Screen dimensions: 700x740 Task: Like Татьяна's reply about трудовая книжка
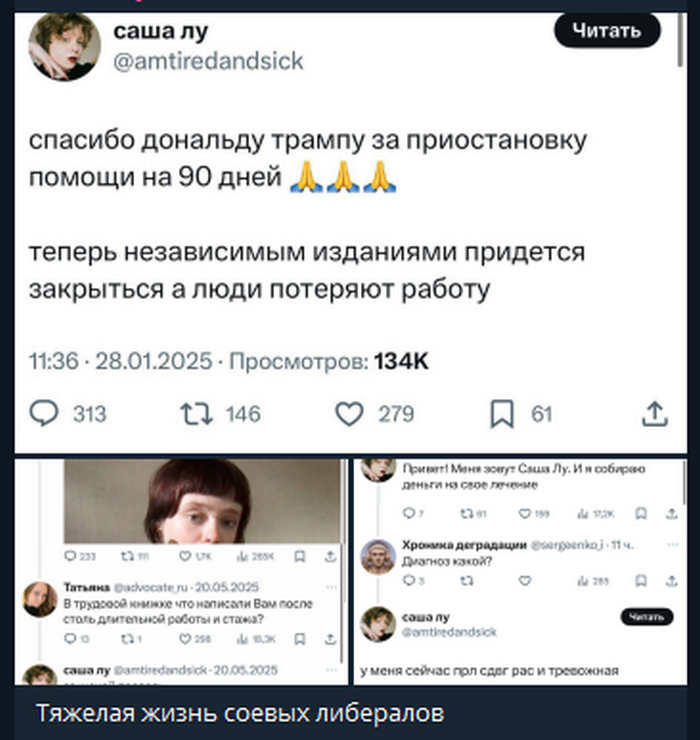tap(186, 639)
